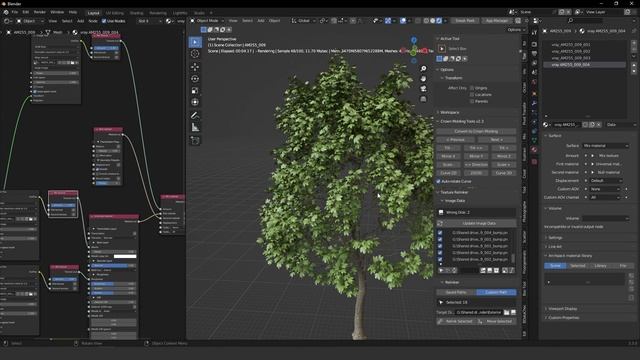
Task: Click the Target Dir path input field
Action: click(478, 312)
